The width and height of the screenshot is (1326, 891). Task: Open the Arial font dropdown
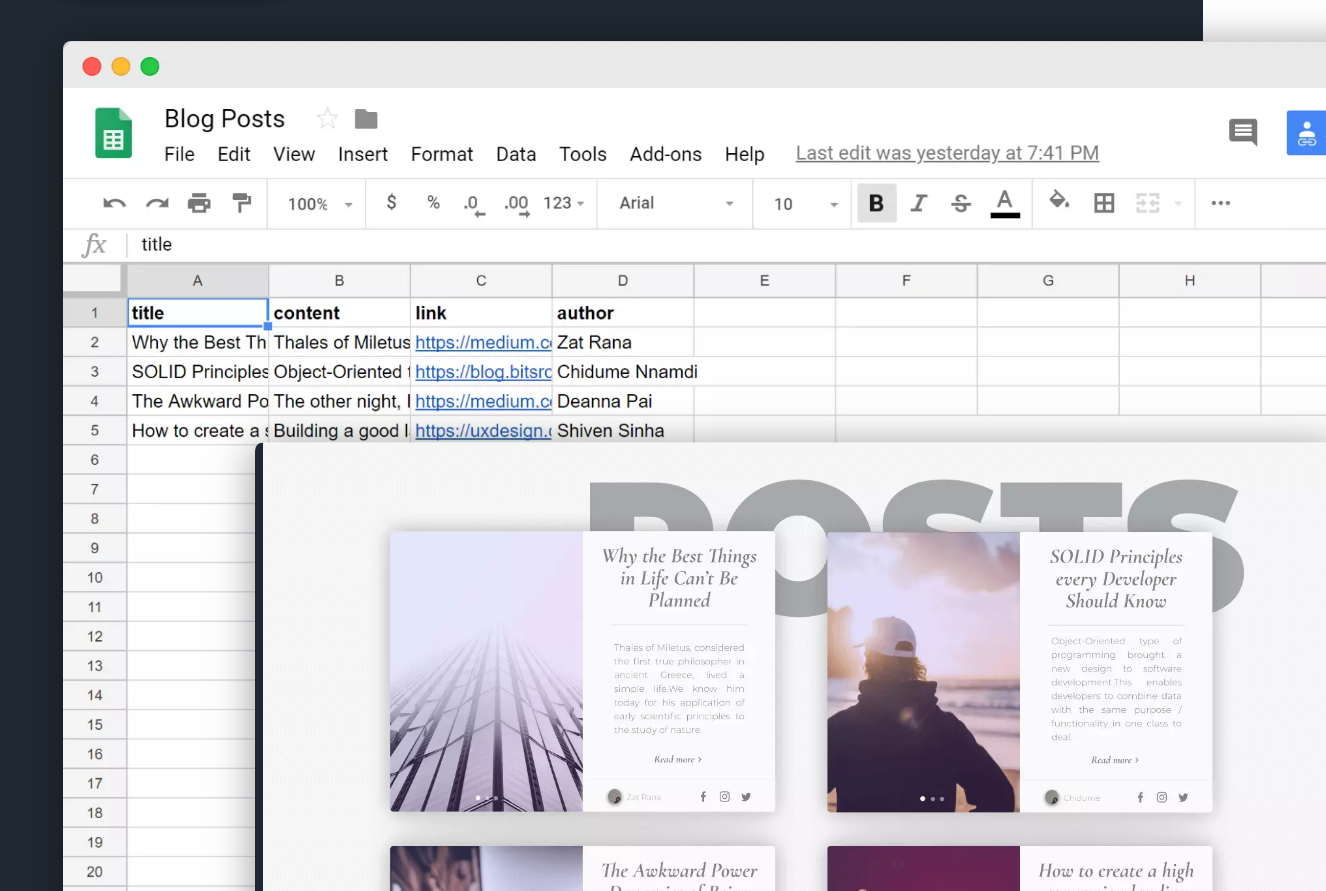[x=677, y=203]
